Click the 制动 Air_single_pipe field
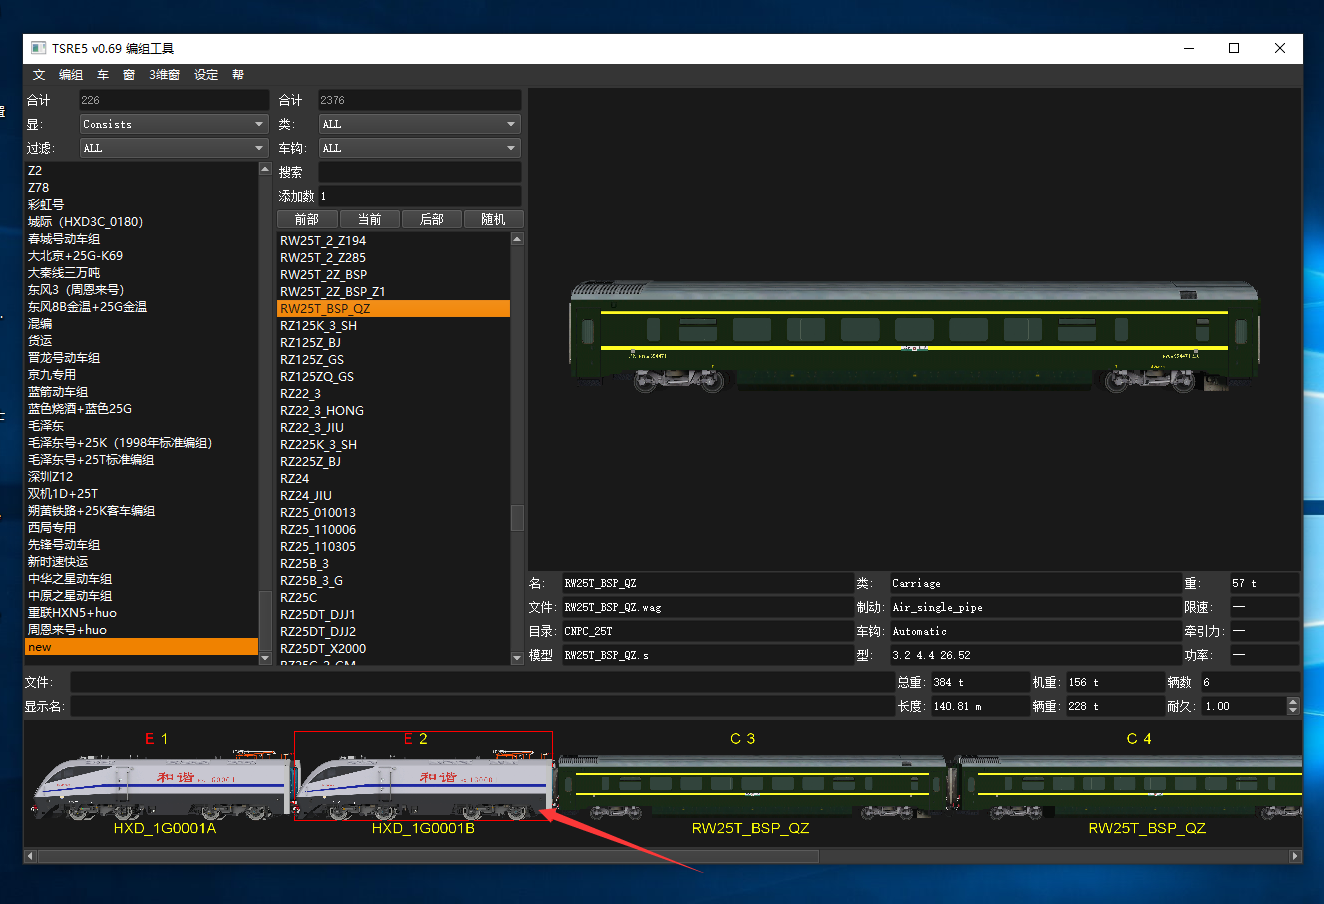The width and height of the screenshot is (1324, 904). coord(1034,607)
